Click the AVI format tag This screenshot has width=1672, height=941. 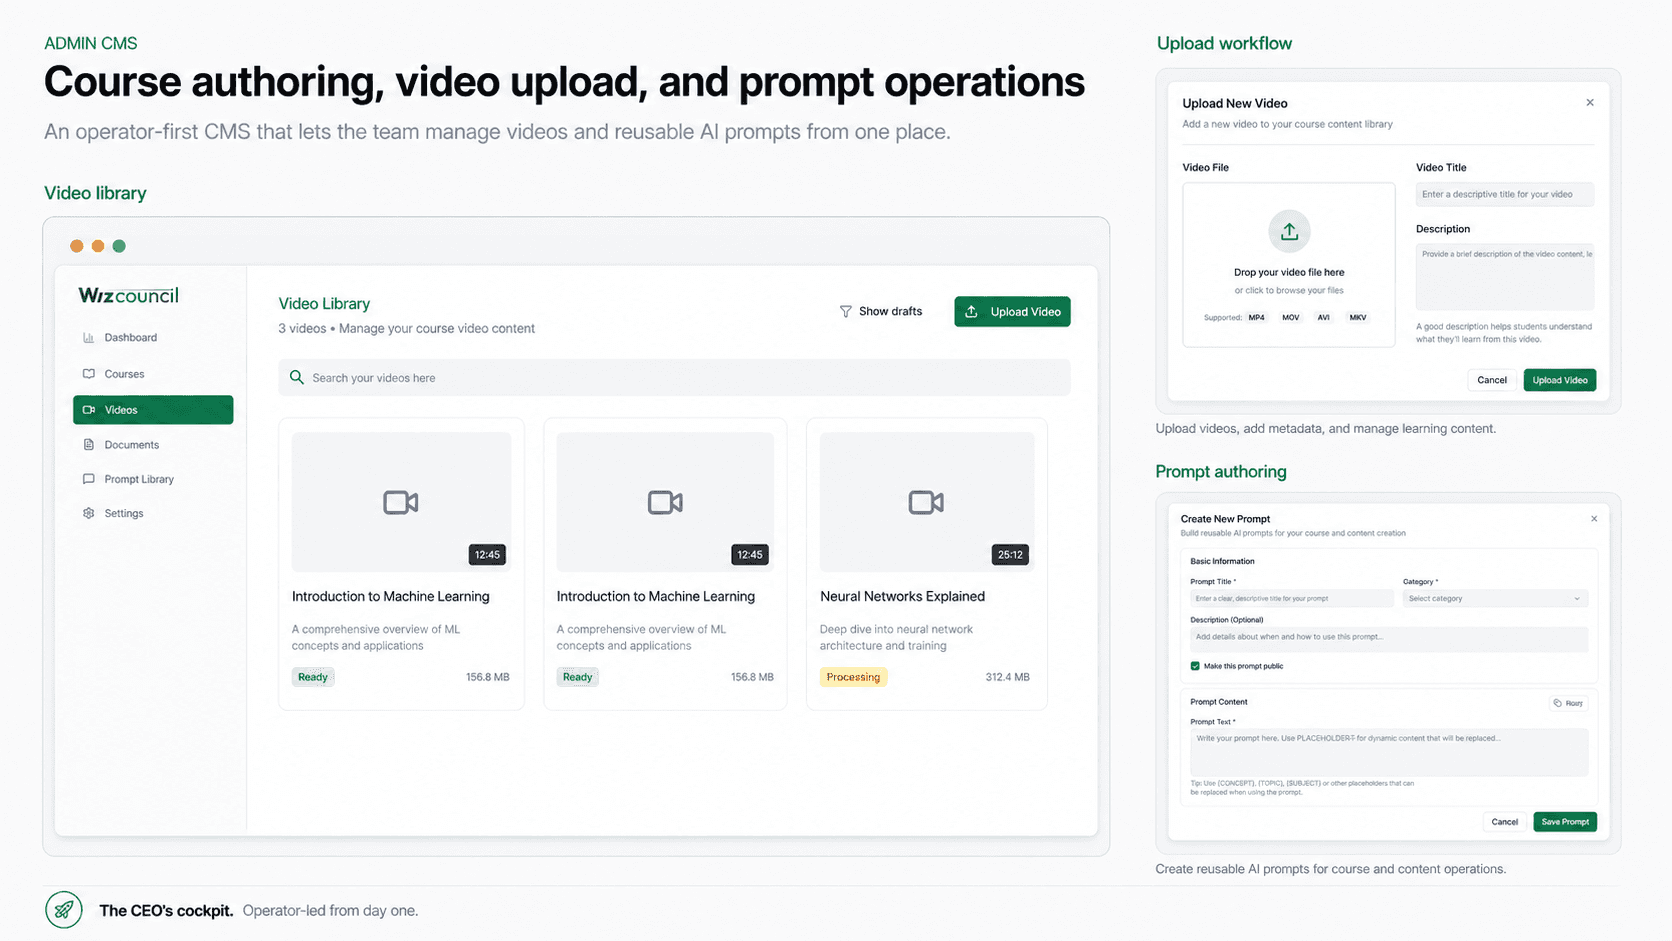tap(1323, 318)
